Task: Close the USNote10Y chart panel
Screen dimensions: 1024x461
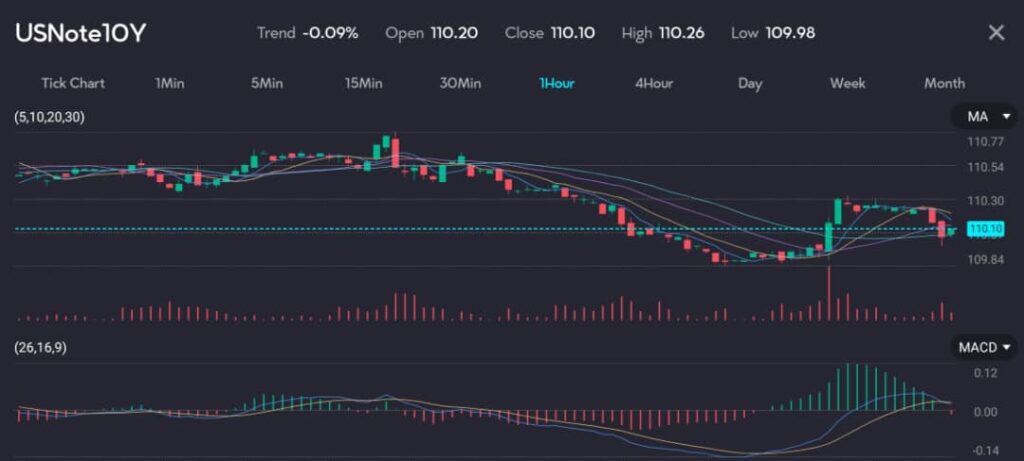Action: click(996, 32)
